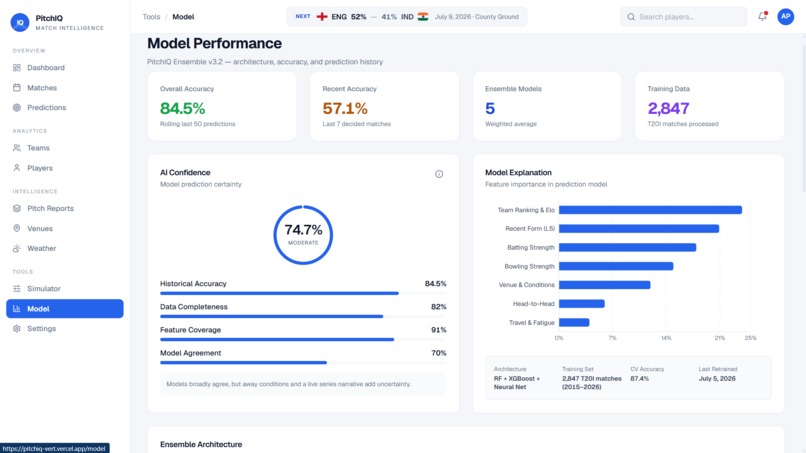Click the Feature Coverage progress bar
The image size is (806, 453).
303,339
